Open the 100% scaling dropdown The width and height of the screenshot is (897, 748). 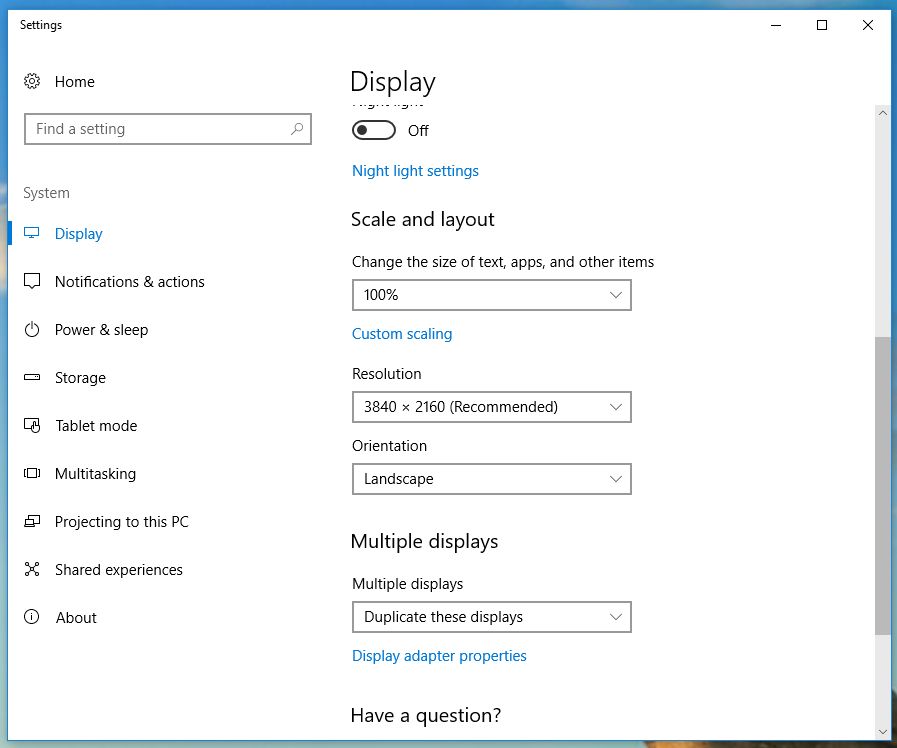point(491,295)
